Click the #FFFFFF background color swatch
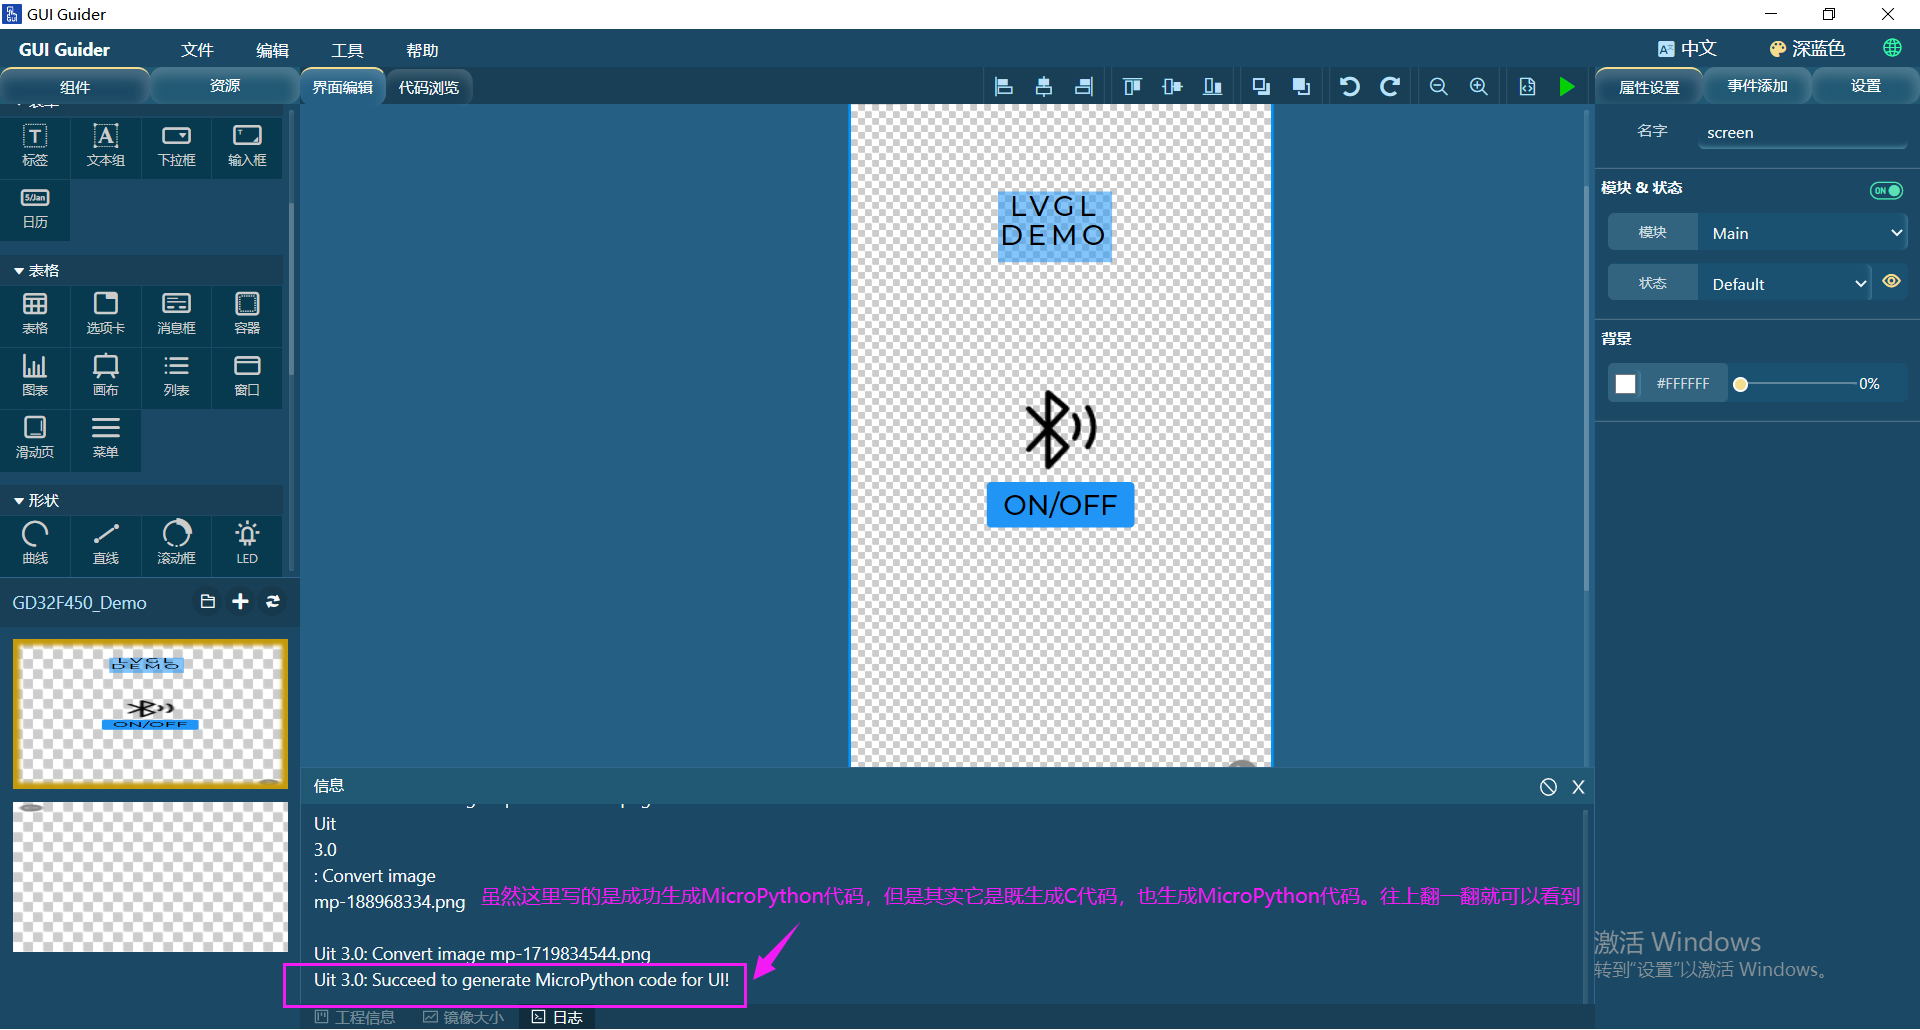This screenshot has height=1030, width=1920. click(1626, 384)
